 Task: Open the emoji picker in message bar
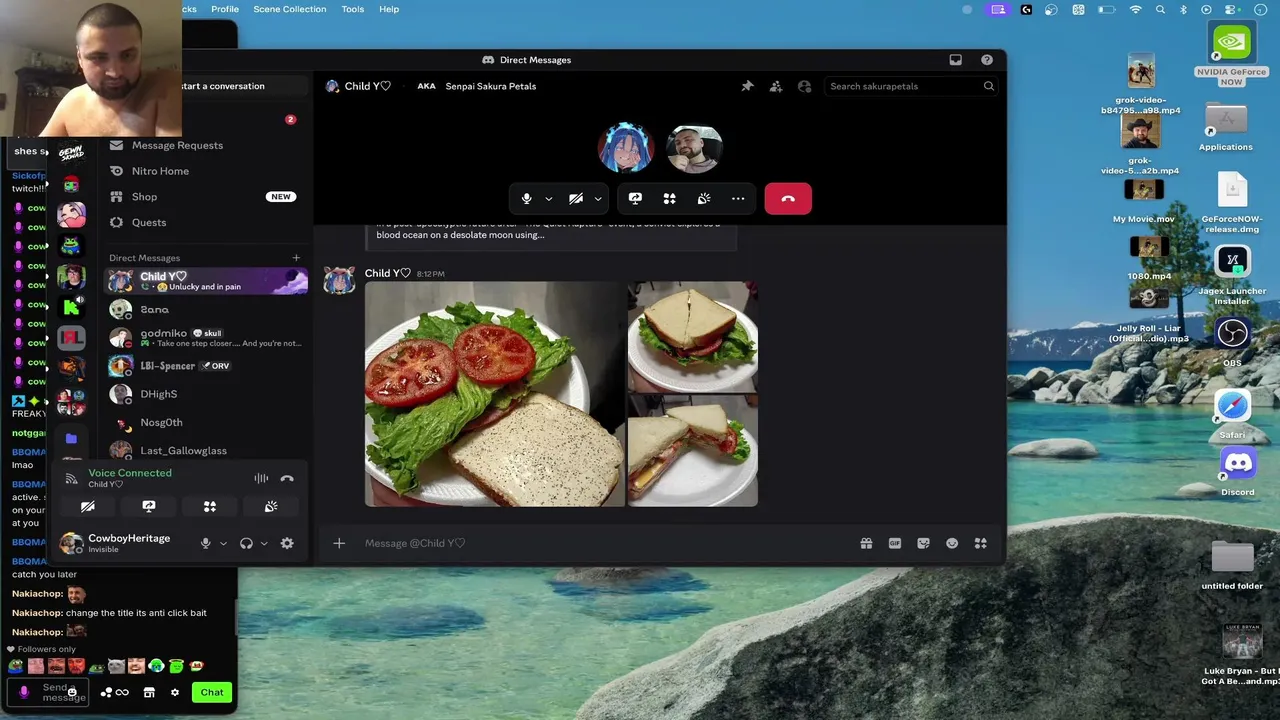pyautogui.click(x=952, y=543)
